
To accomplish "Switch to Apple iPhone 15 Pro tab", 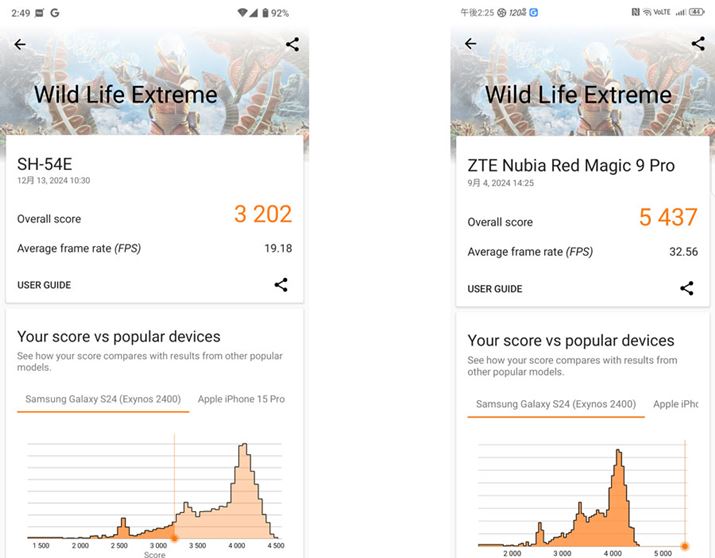I will click(240, 399).
